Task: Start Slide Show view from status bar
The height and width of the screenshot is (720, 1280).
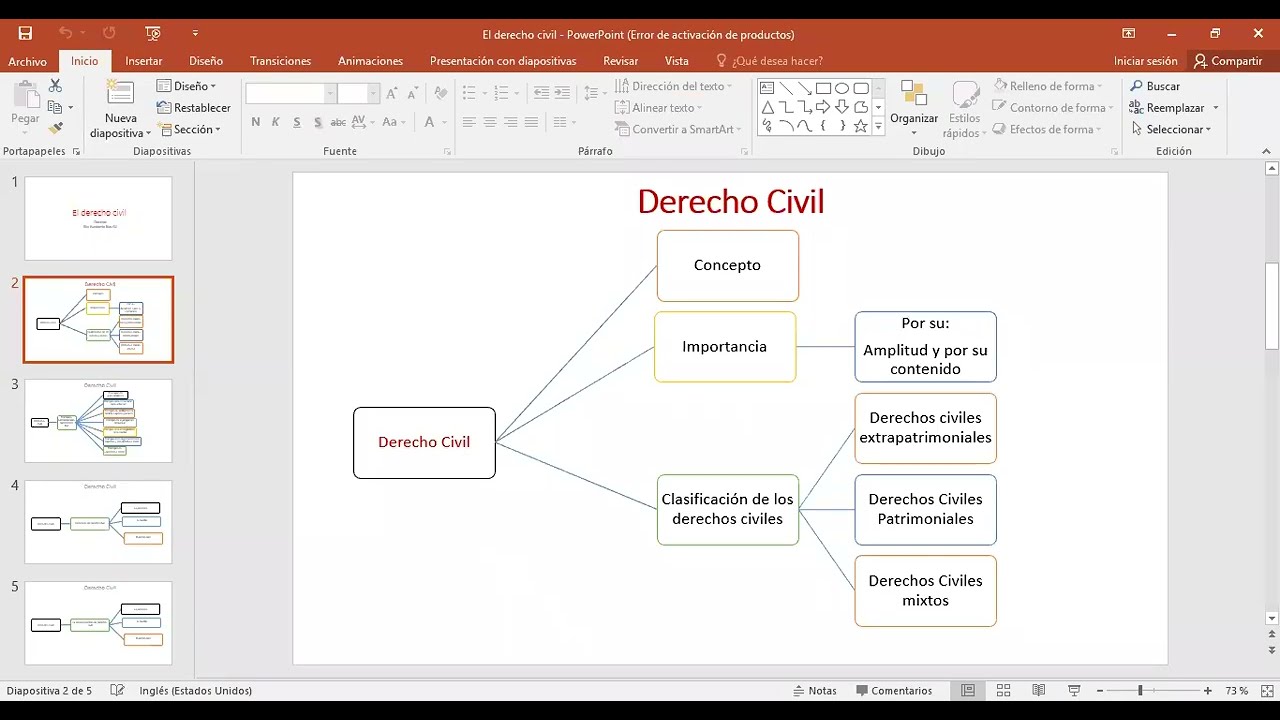Action: [x=1074, y=691]
